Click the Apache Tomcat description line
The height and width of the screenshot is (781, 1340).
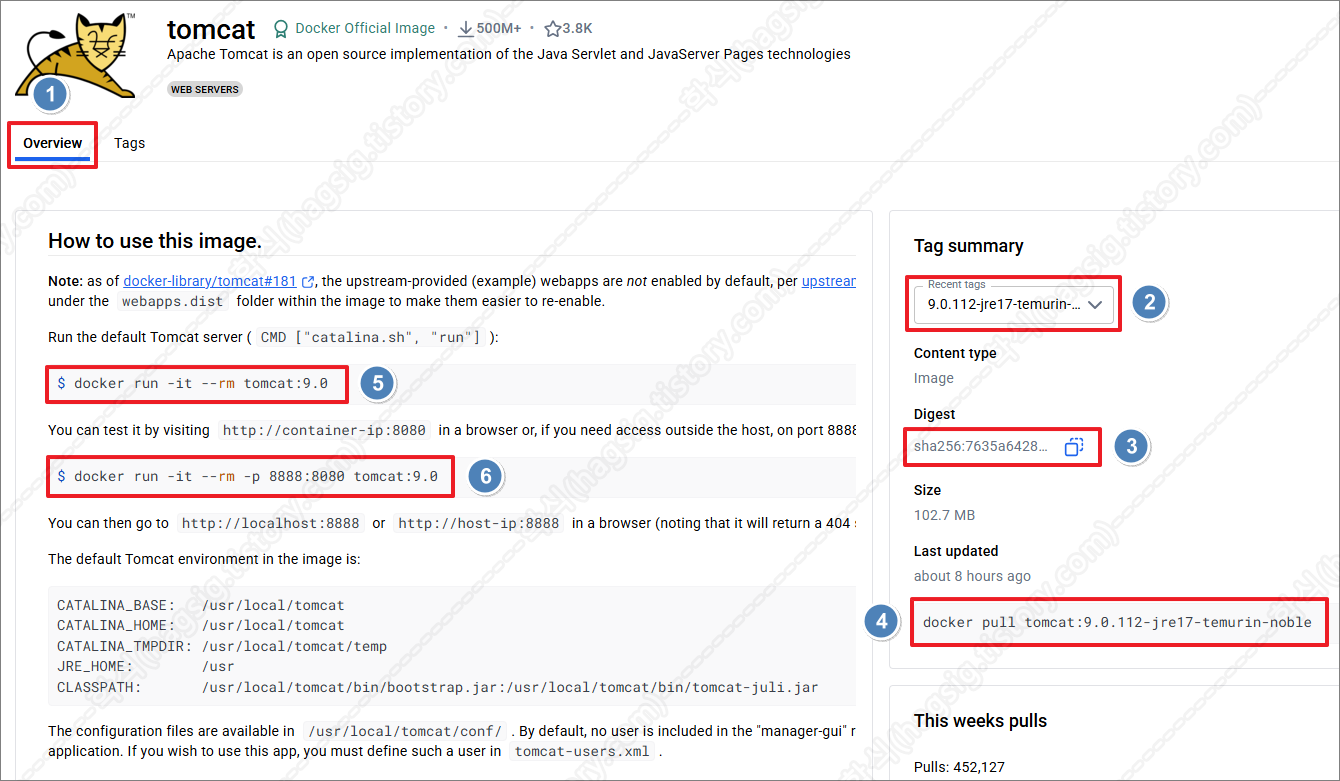509,54
